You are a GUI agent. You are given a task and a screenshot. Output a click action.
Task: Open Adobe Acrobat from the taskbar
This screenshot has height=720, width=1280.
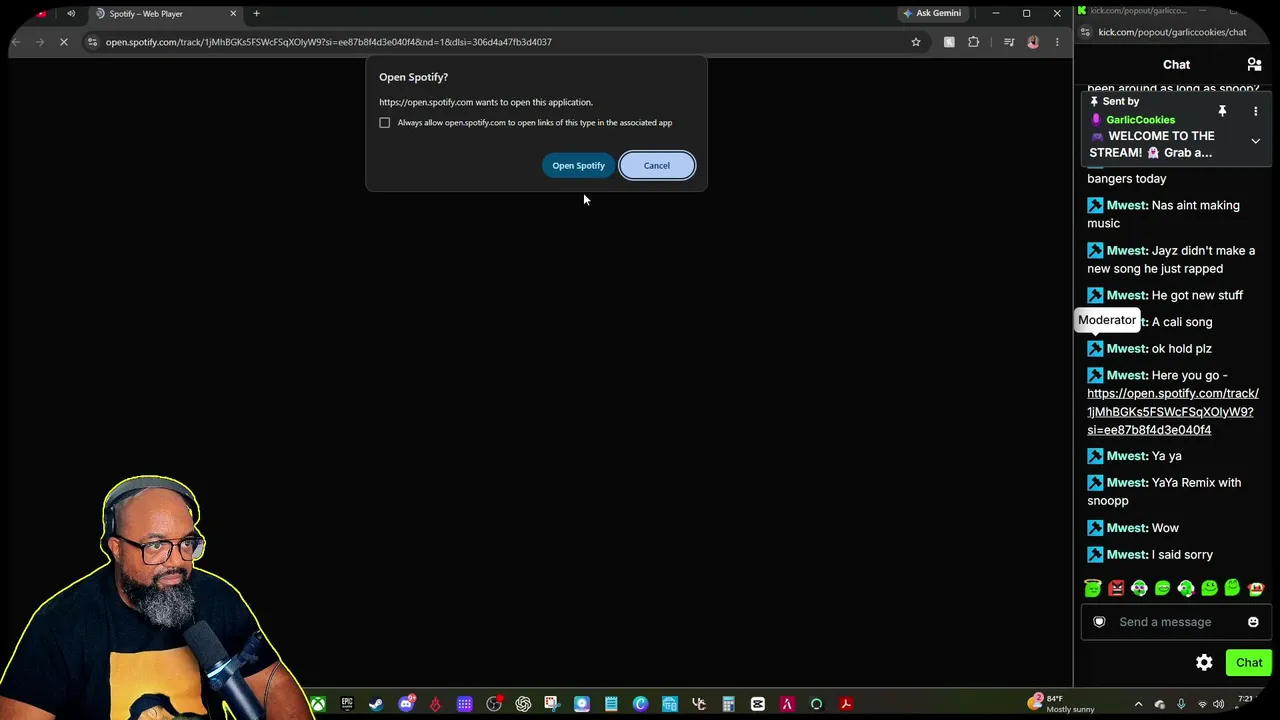846,704
